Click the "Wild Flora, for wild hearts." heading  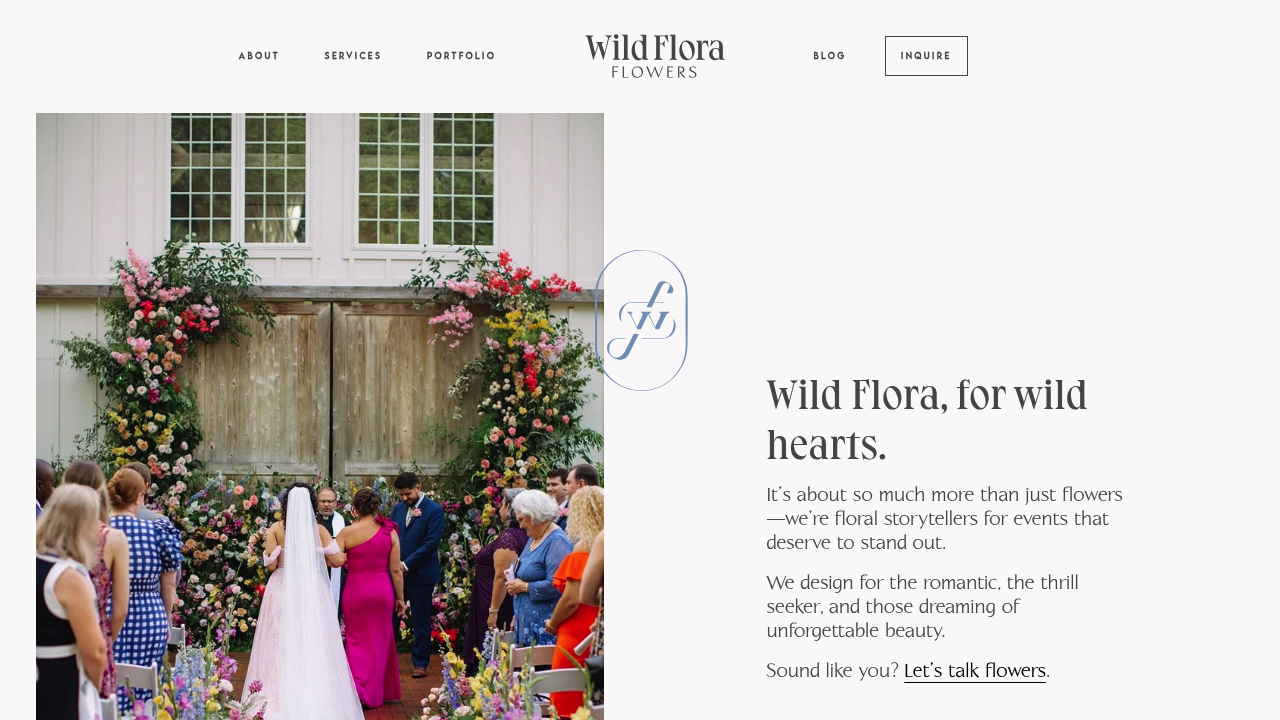(x=927, y=420)
